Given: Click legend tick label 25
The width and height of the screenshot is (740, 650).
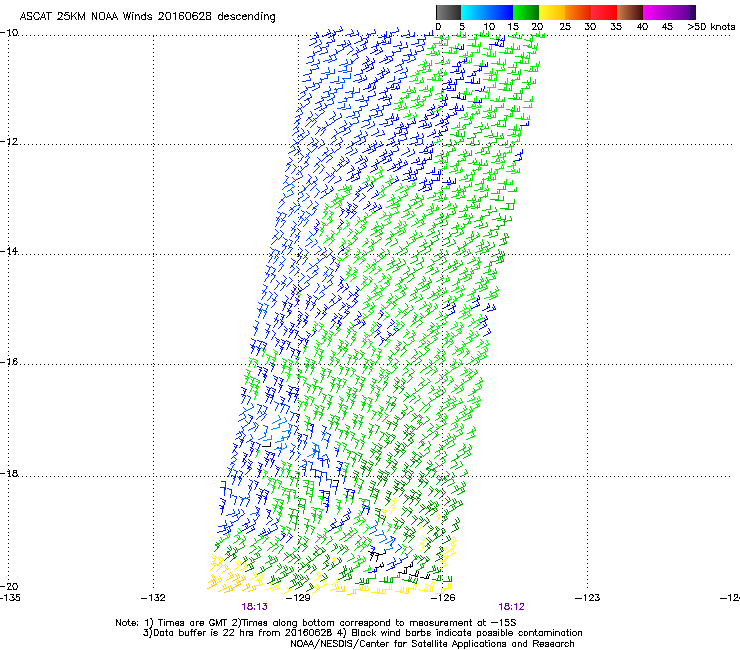Looking at the screenshot, I should [565, 27].
